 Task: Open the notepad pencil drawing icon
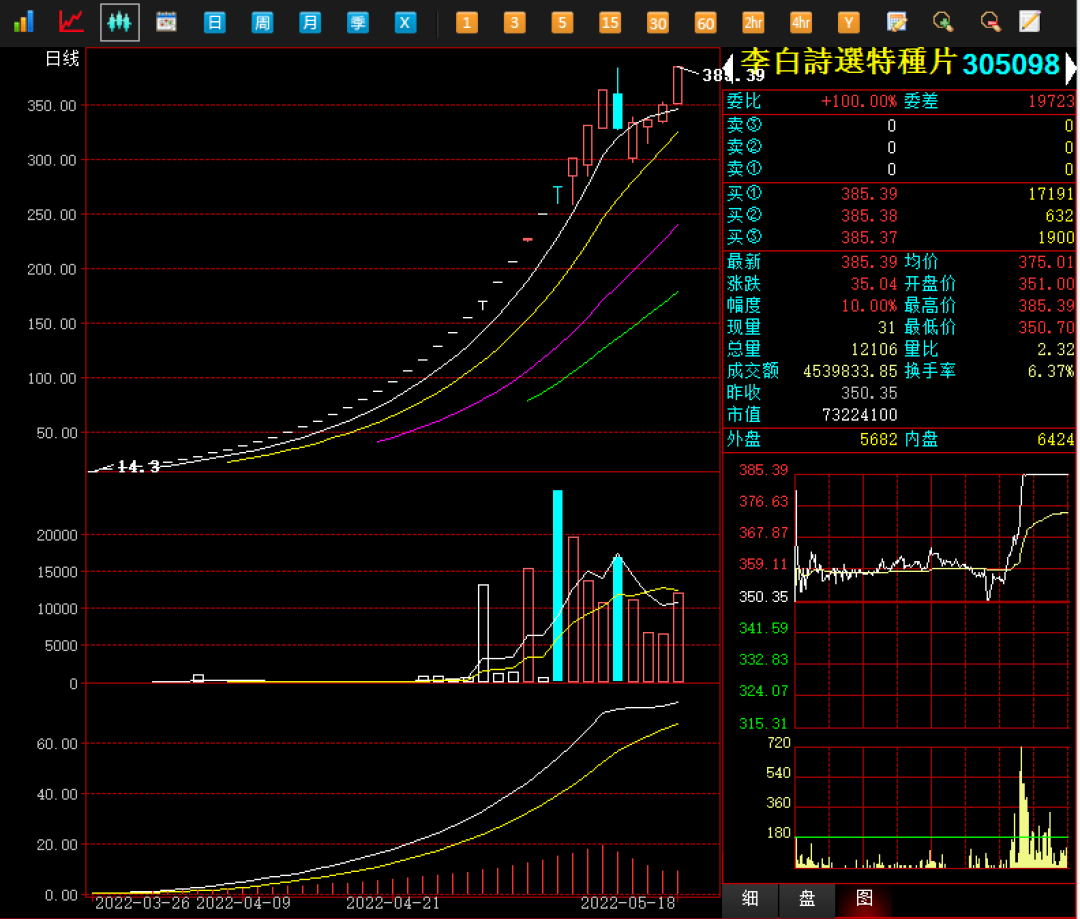pos(1030,22)
